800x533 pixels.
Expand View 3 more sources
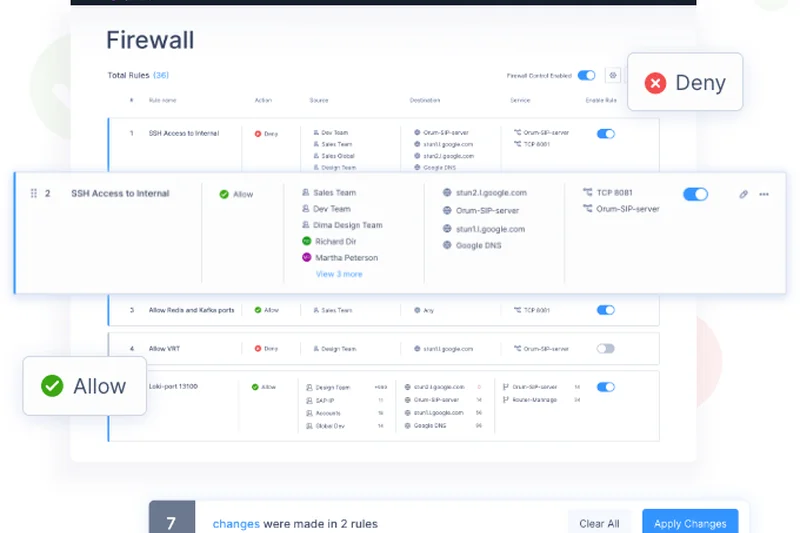coord(339,274)
